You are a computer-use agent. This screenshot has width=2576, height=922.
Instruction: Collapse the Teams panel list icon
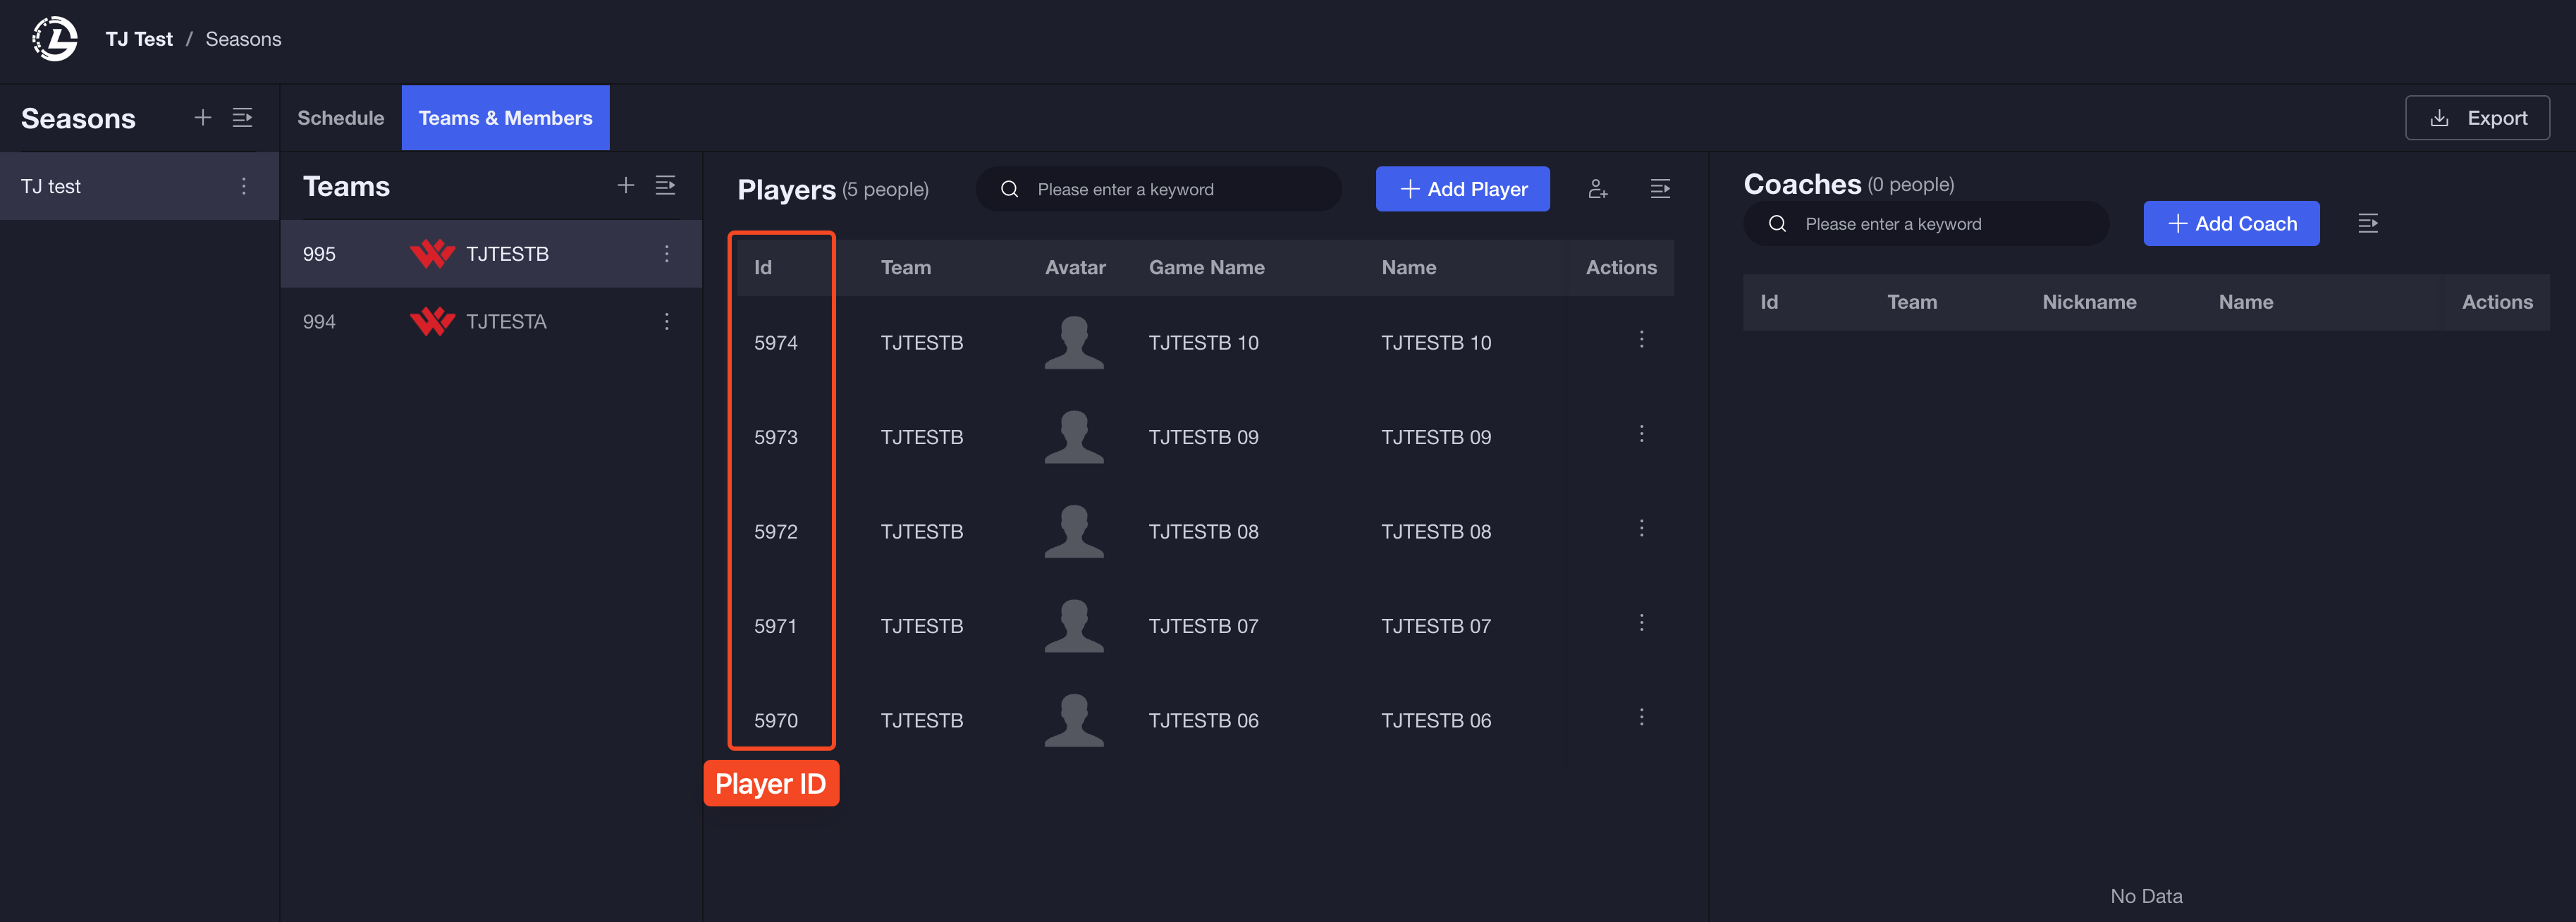click(665, 185)
